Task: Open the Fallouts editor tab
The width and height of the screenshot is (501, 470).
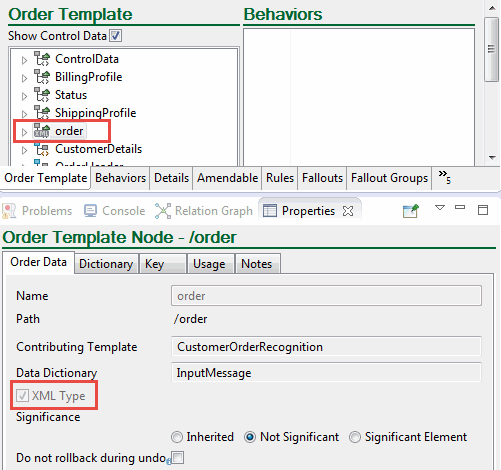Action: pos(322,178)
